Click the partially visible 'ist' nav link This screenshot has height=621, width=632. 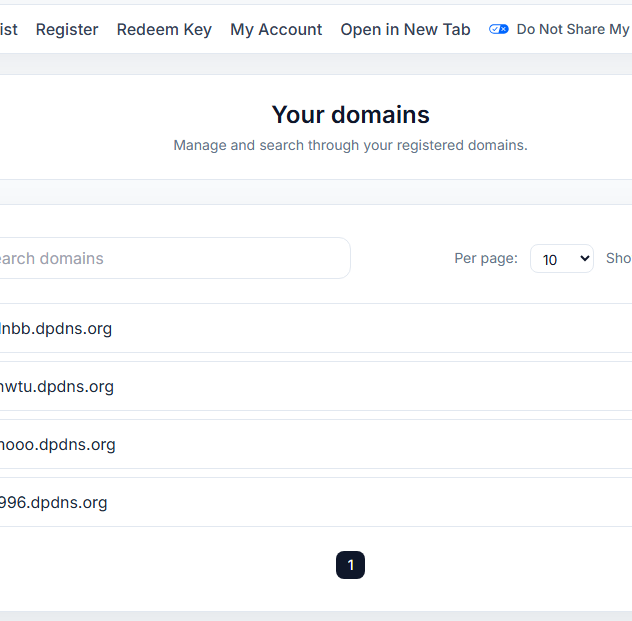coord(9,29)
